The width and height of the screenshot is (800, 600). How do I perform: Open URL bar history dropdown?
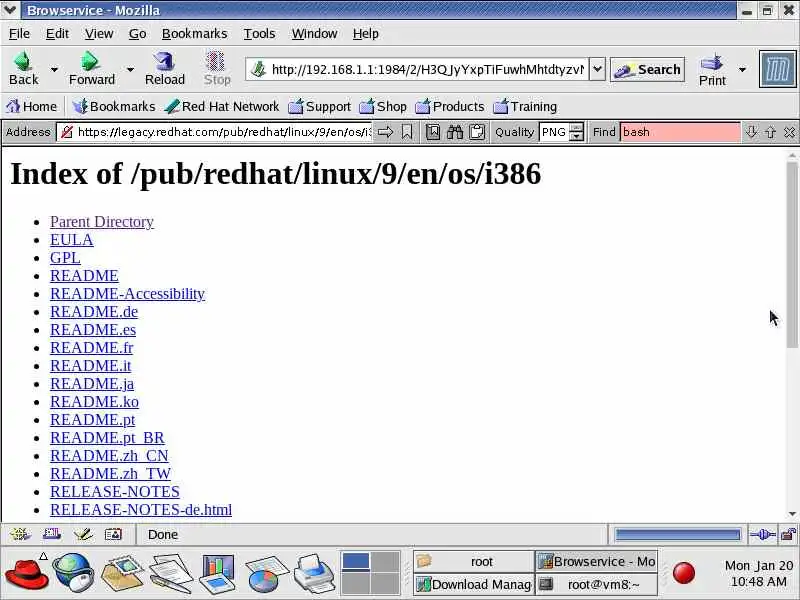click(597, 69)
